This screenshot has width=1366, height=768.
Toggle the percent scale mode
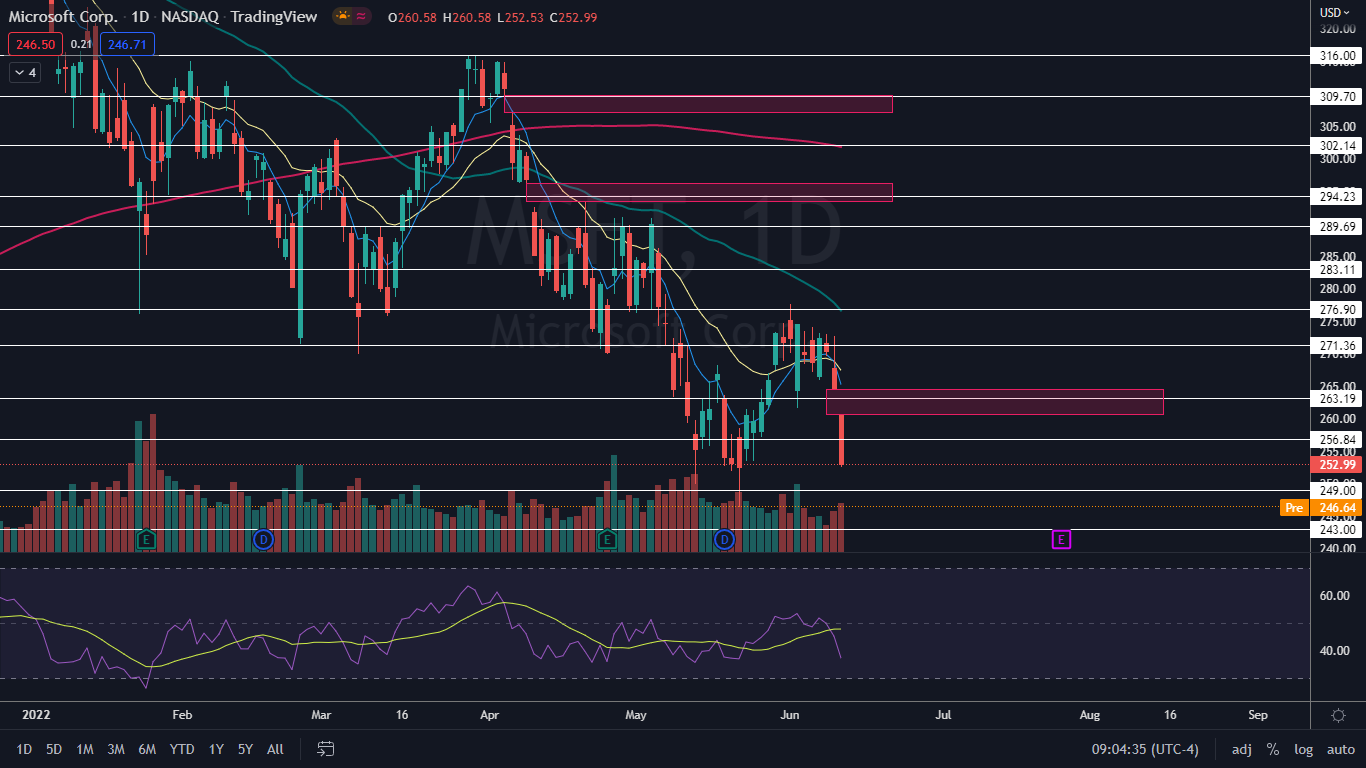(1273, 749)
